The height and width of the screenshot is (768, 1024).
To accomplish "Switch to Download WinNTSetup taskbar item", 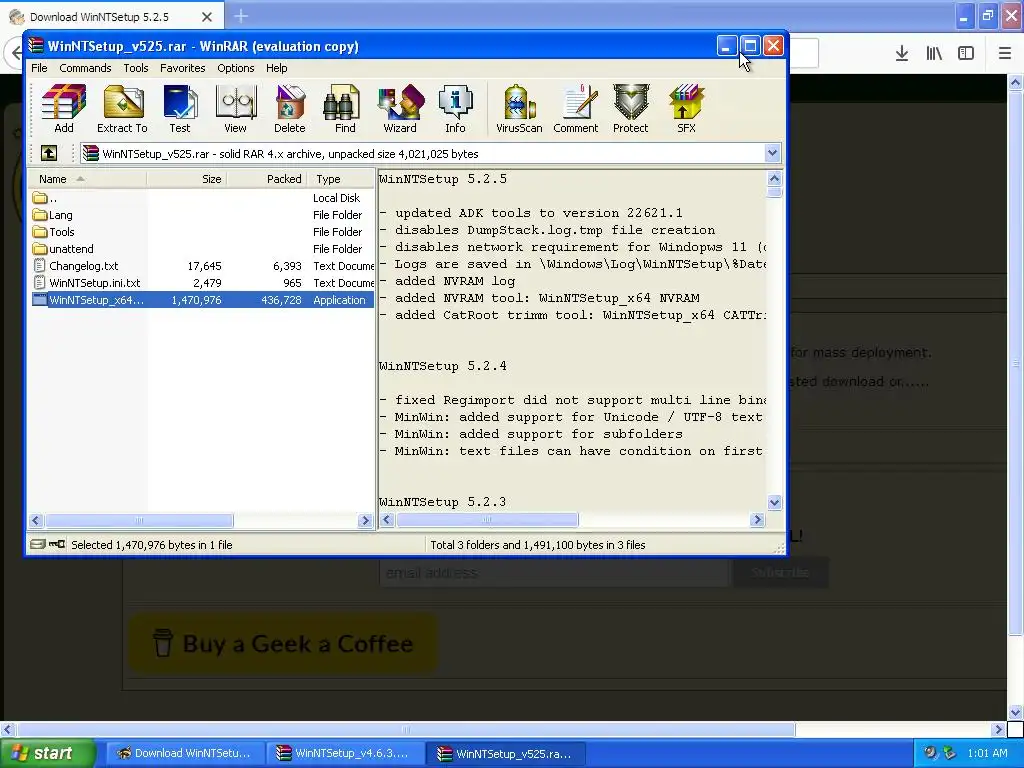I will pos(185,754).
